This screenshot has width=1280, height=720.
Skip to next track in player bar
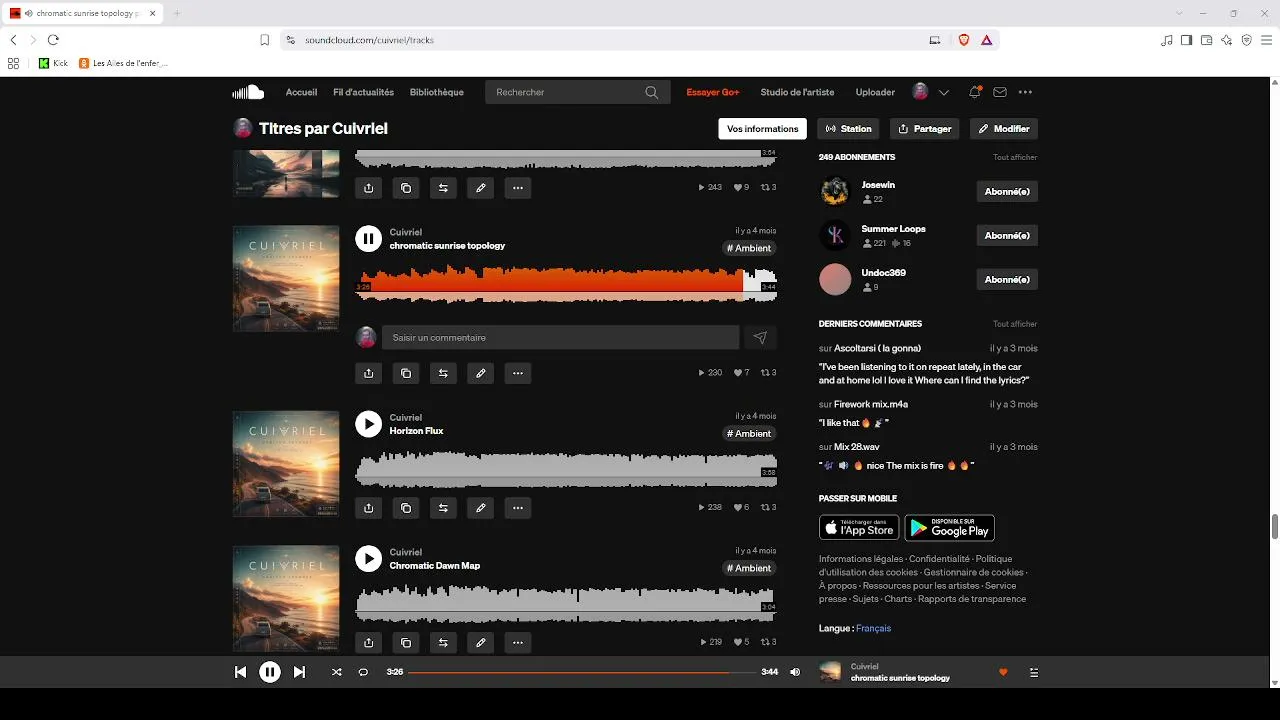299,672
